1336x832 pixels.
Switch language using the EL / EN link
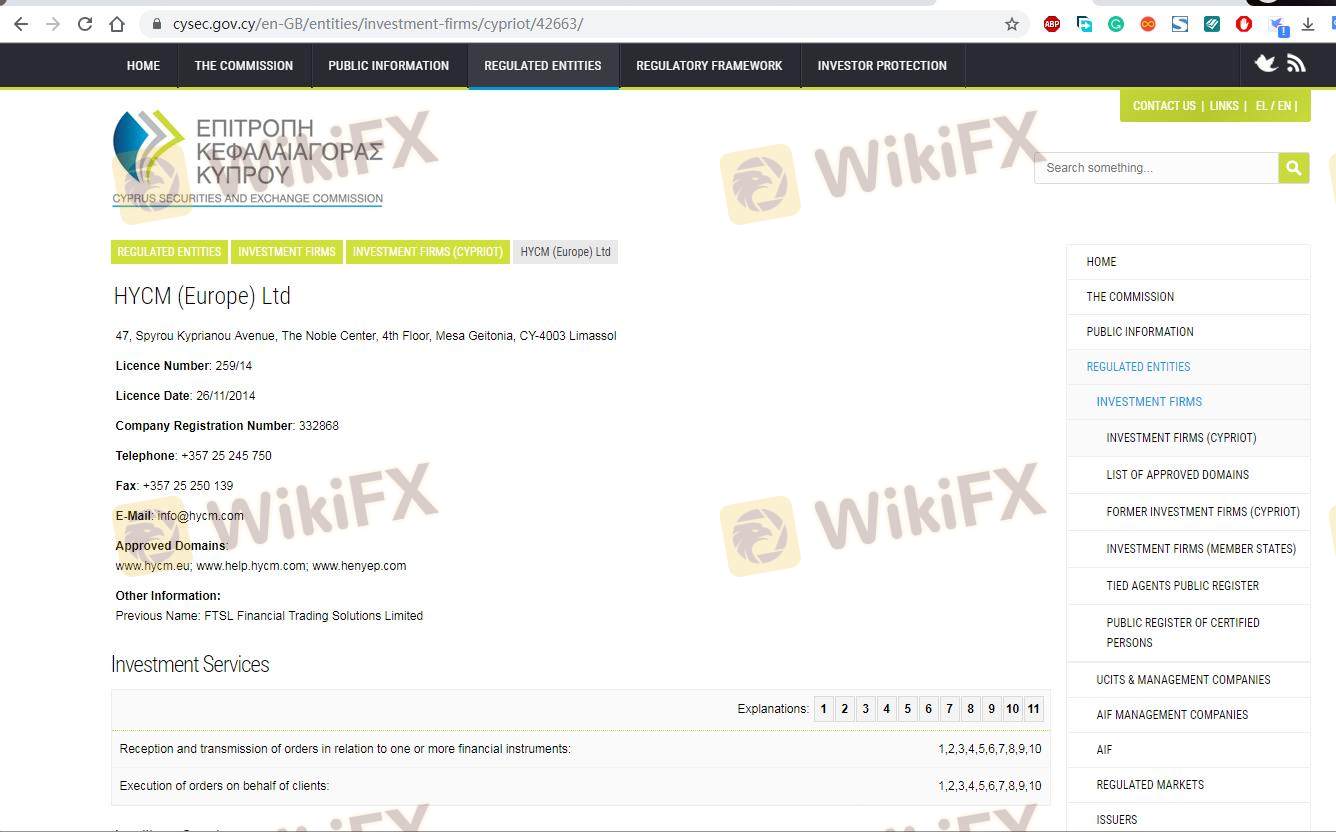point(1275,106)
